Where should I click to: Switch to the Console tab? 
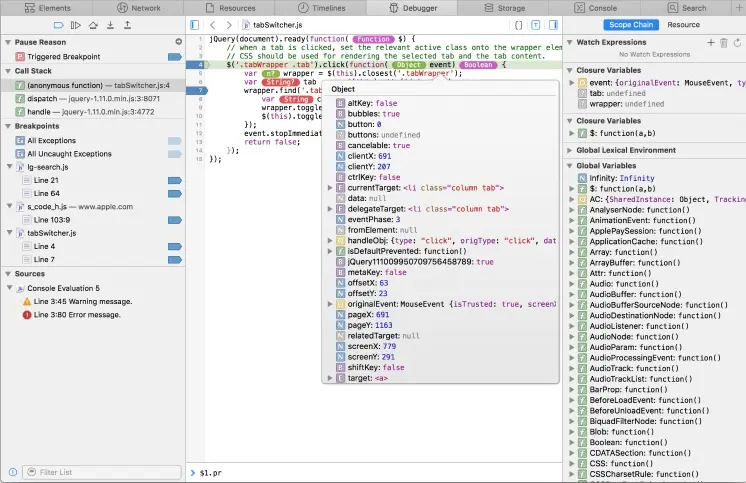pyautogui.click(x=595, y=8)
